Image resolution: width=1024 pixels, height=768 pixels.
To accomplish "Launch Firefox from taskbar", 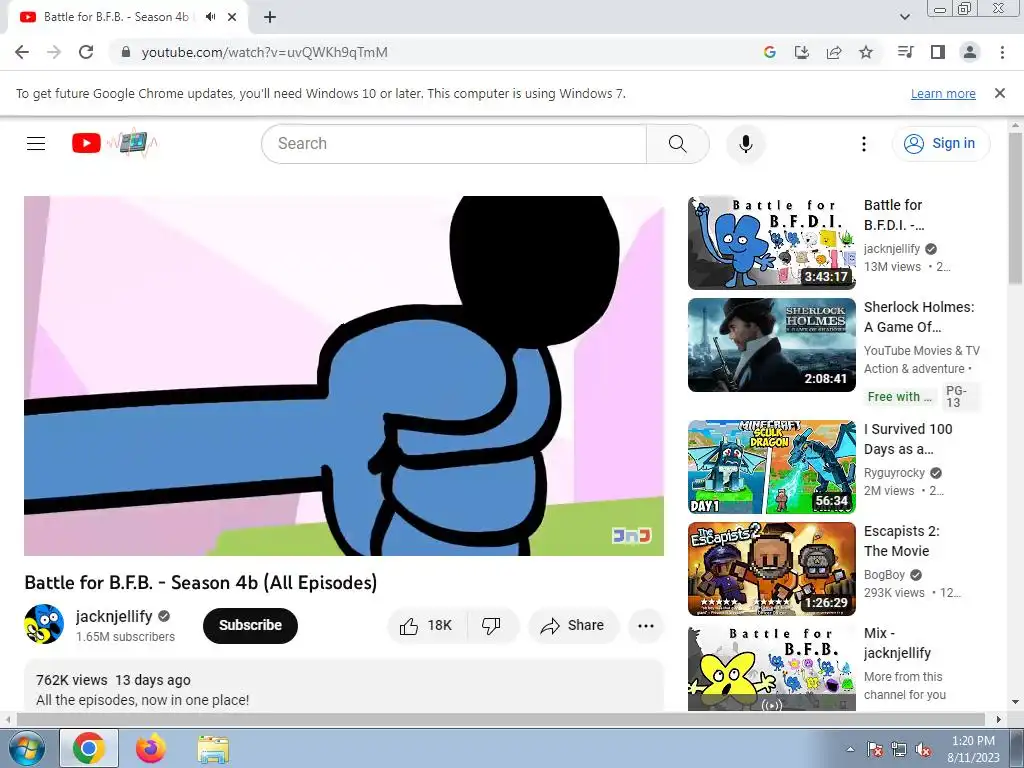I will coord(151,748).
